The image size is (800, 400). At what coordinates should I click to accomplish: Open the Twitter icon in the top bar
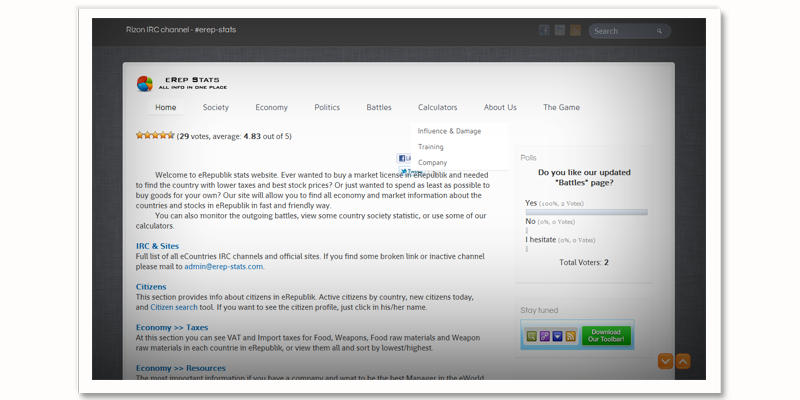pos(560,31)
